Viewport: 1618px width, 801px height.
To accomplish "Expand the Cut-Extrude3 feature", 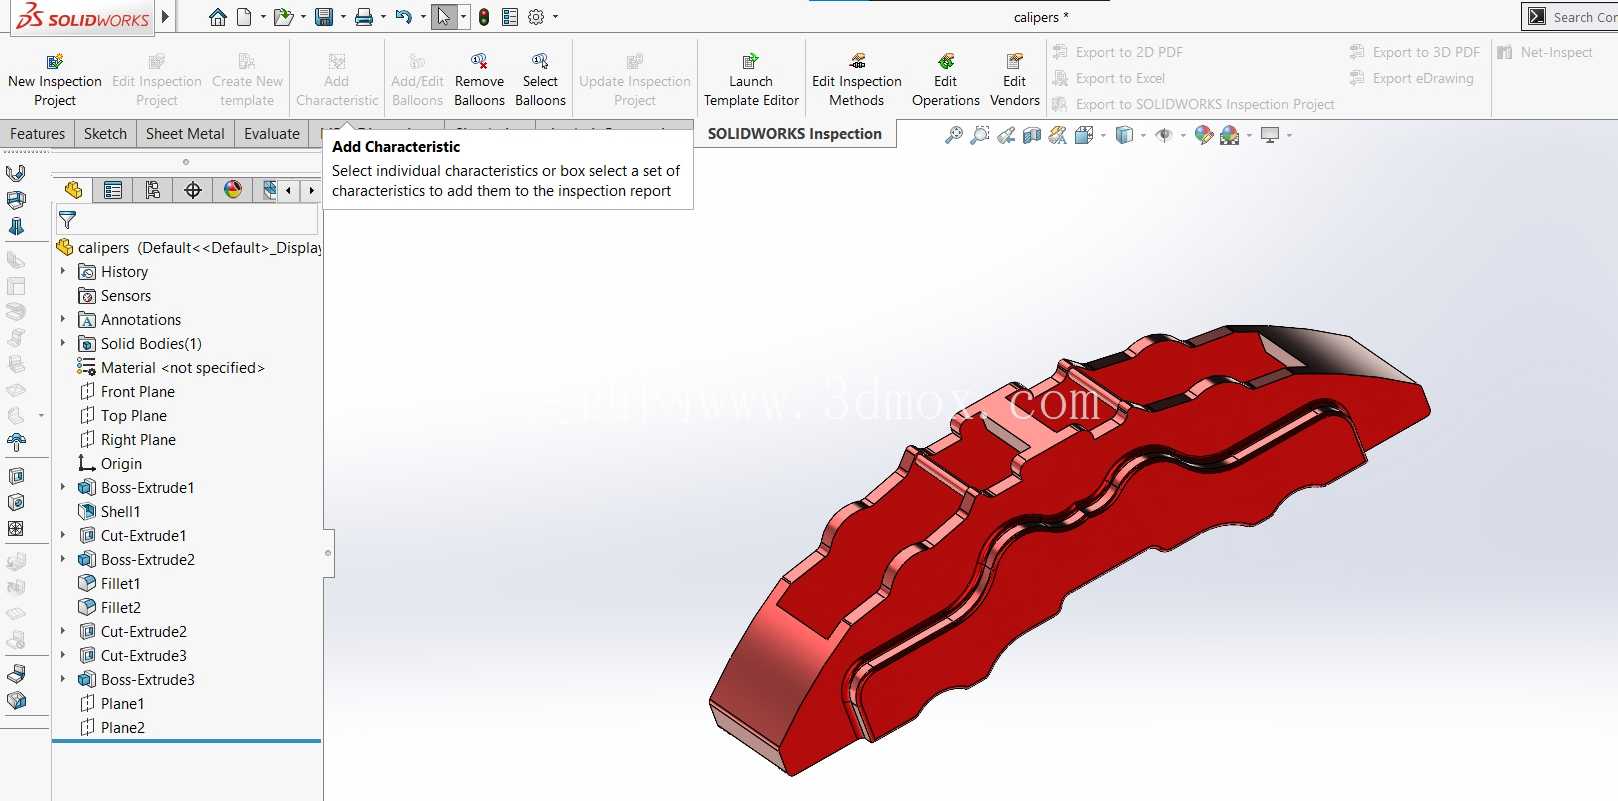I will [63, 655].
